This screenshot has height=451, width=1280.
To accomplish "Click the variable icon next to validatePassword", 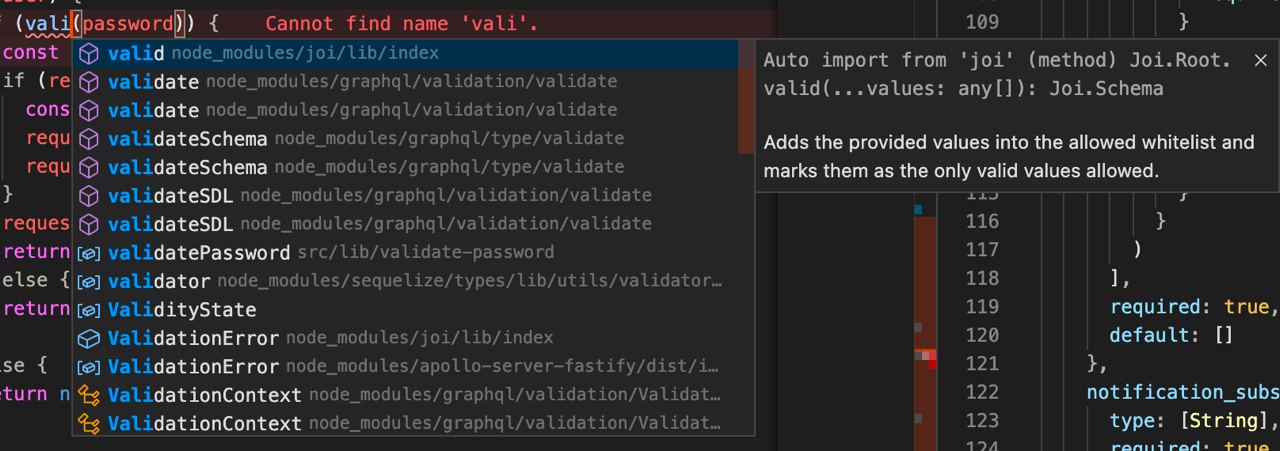I will (x=89, y=252).
